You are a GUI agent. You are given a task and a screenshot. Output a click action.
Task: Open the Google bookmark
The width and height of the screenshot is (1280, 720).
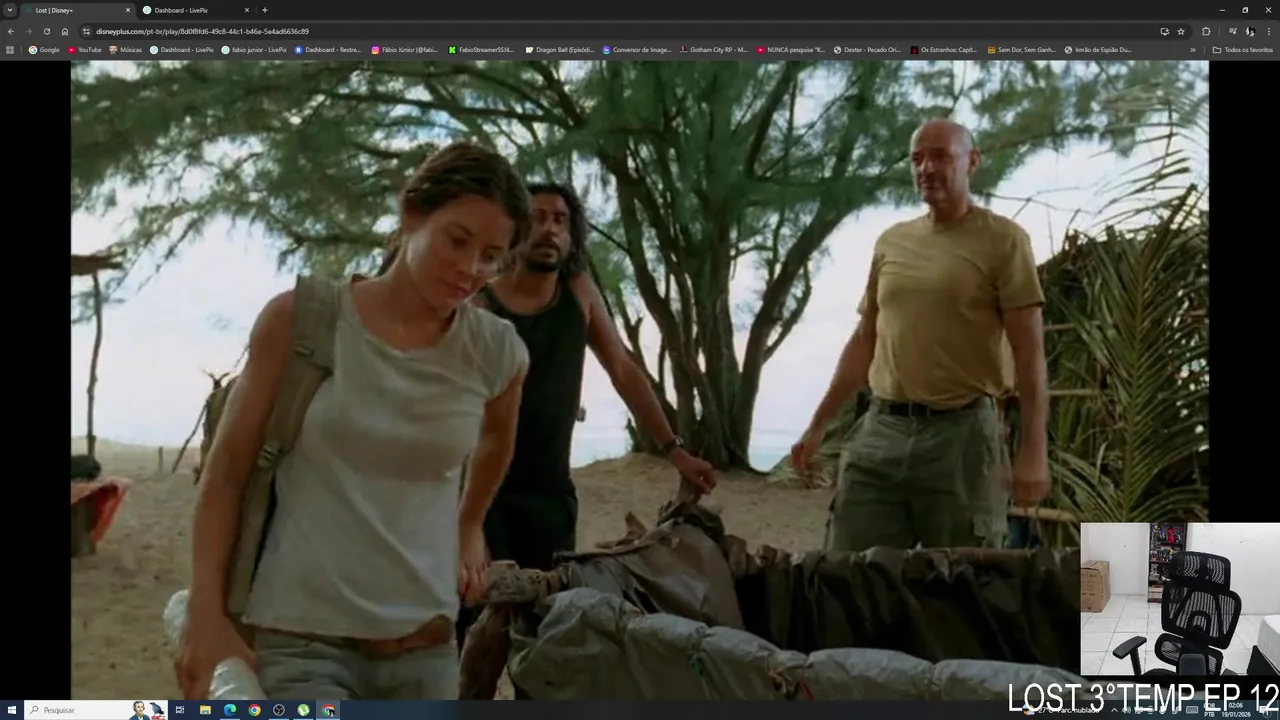[44, 49]
